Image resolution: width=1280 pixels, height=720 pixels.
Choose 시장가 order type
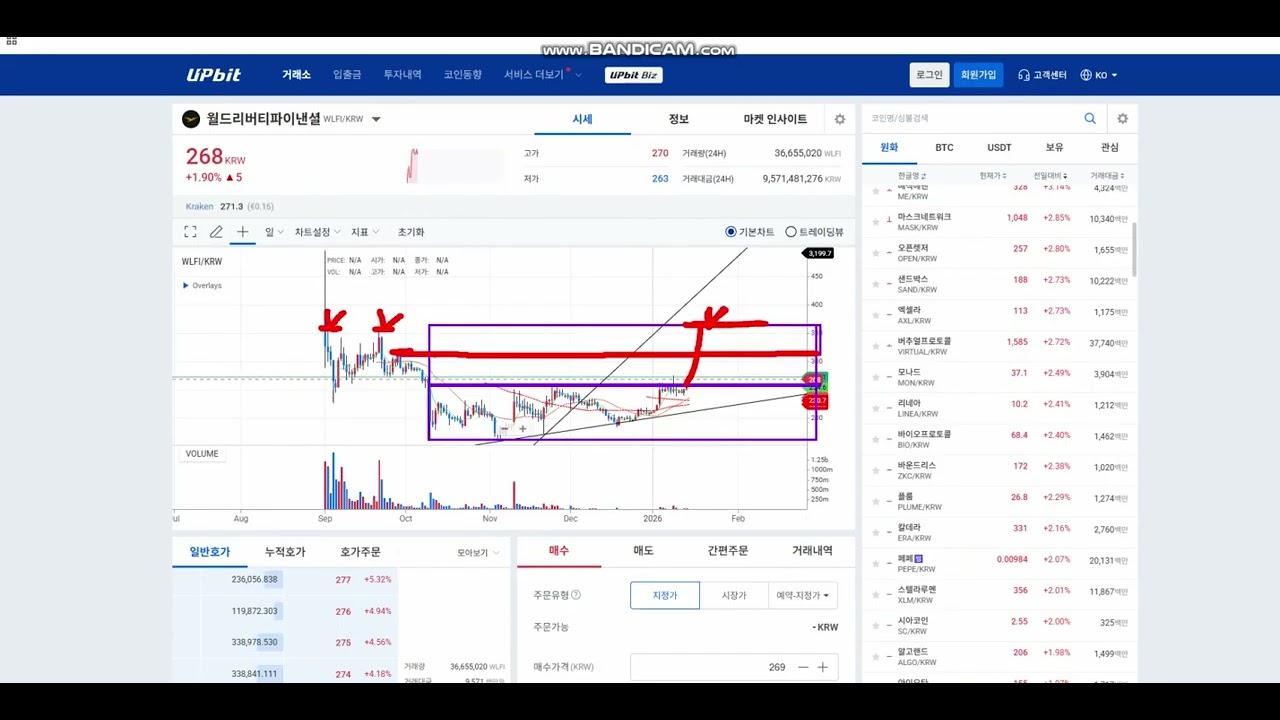[x=734, y=595]
